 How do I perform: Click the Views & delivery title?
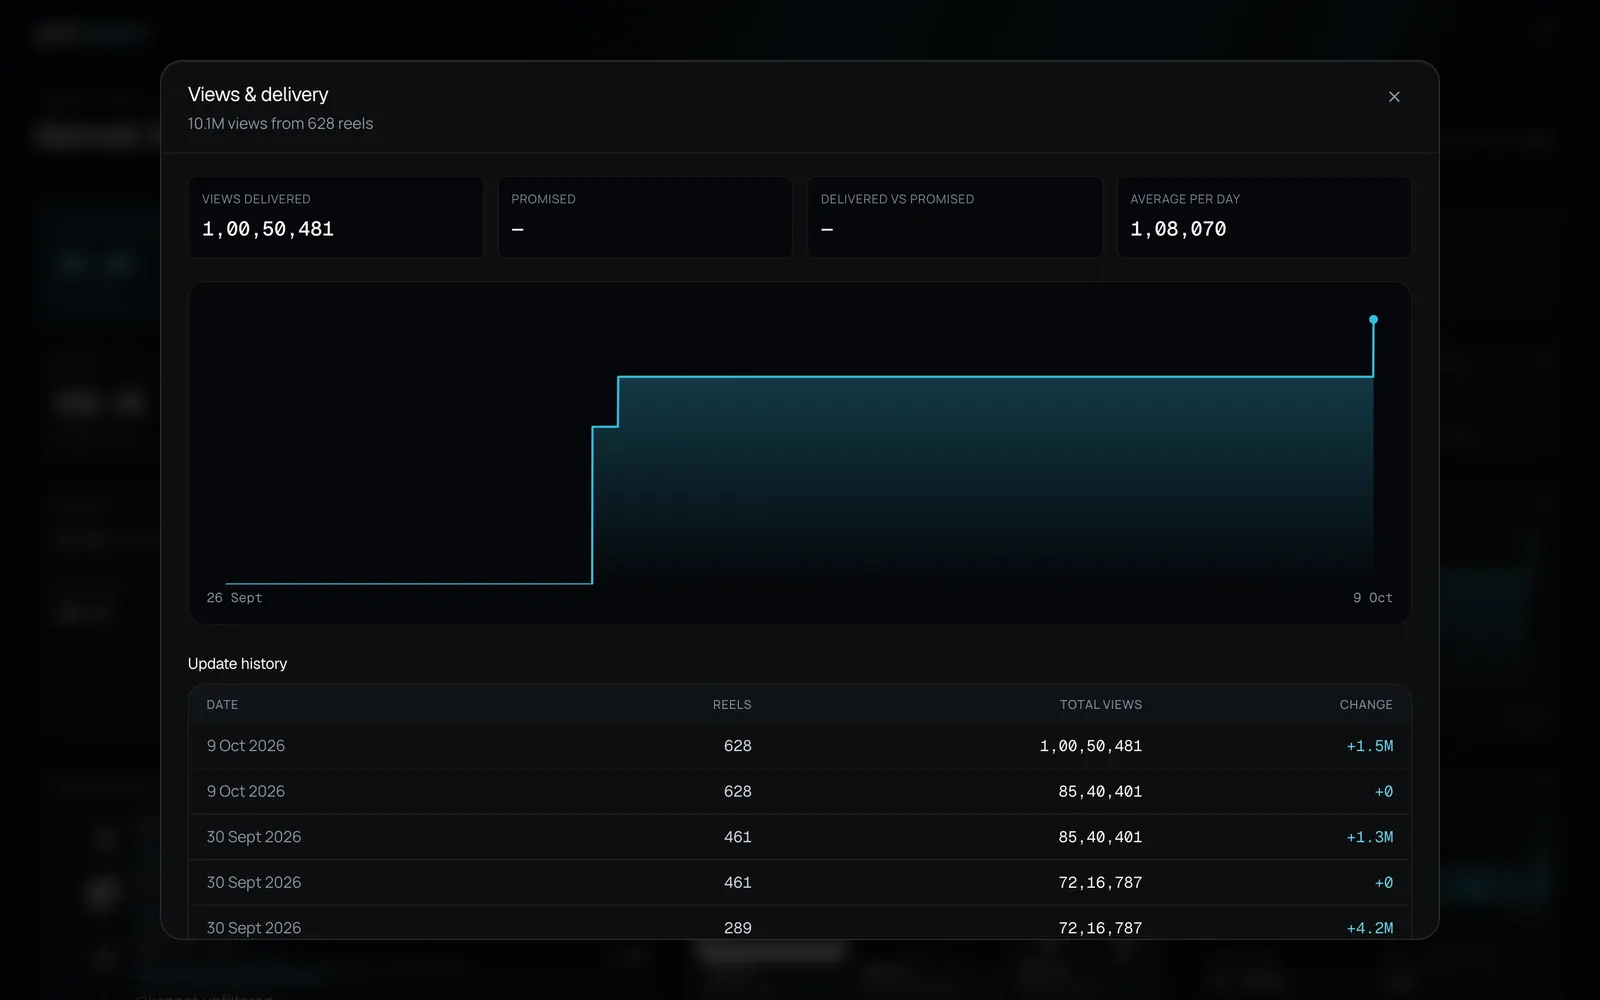pos(258,94)
